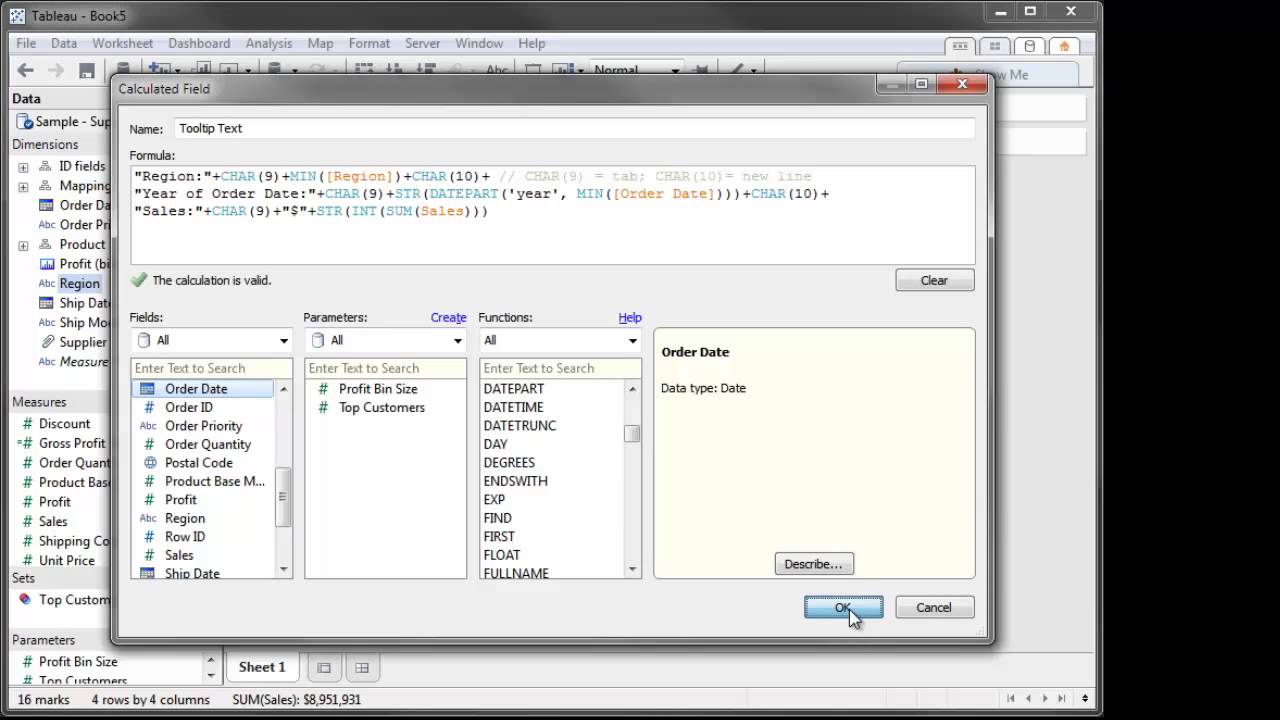Screen dimensions: 1280x720
Task: Click the Create parameter link
Action: click(x=448, y=317)
